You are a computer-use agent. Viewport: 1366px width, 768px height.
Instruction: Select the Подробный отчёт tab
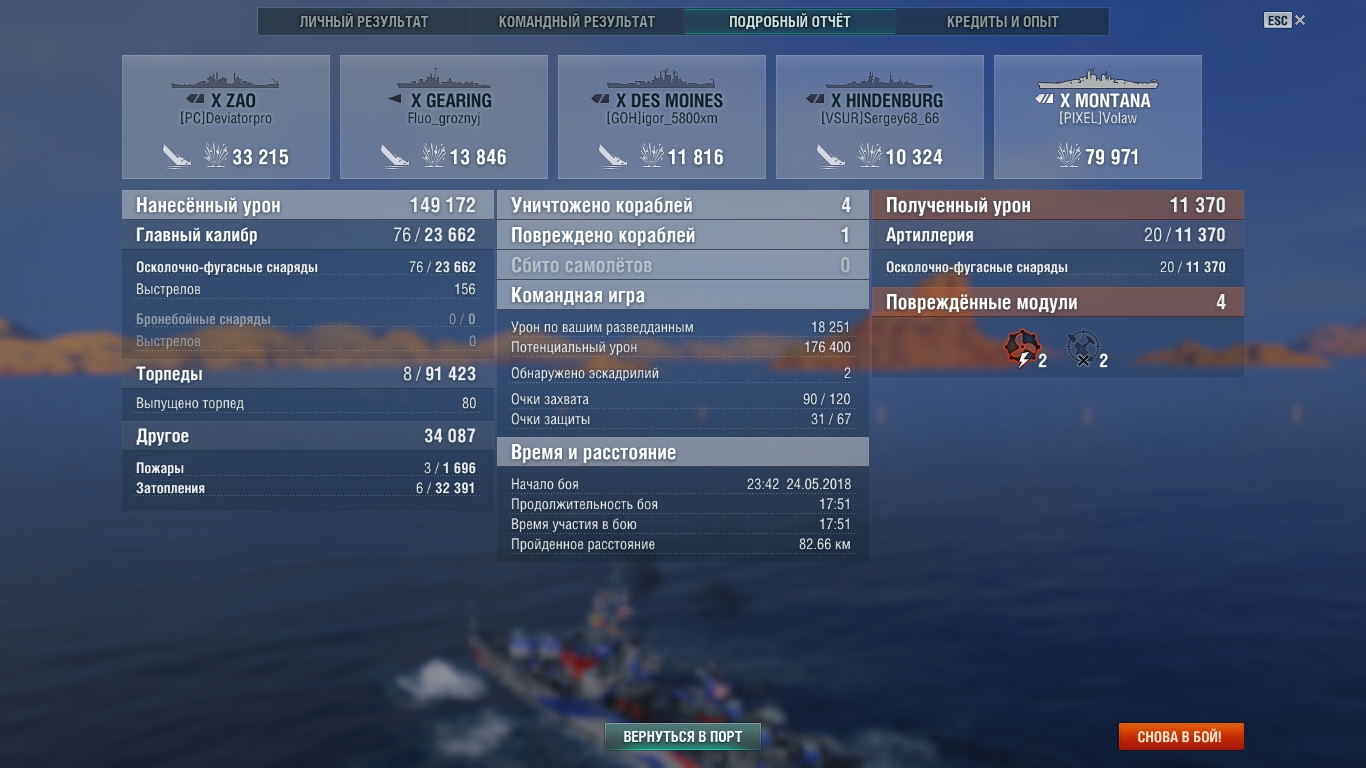[x=790, y=21]
